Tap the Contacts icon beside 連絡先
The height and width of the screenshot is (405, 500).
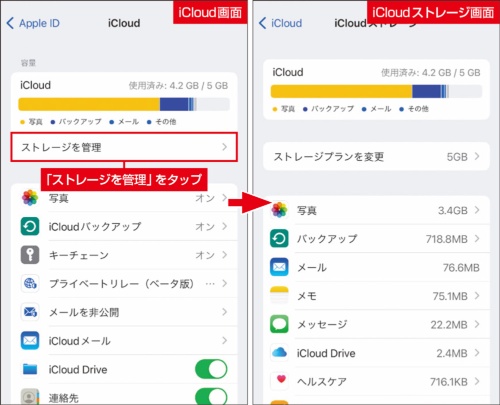tap(30, 397)
